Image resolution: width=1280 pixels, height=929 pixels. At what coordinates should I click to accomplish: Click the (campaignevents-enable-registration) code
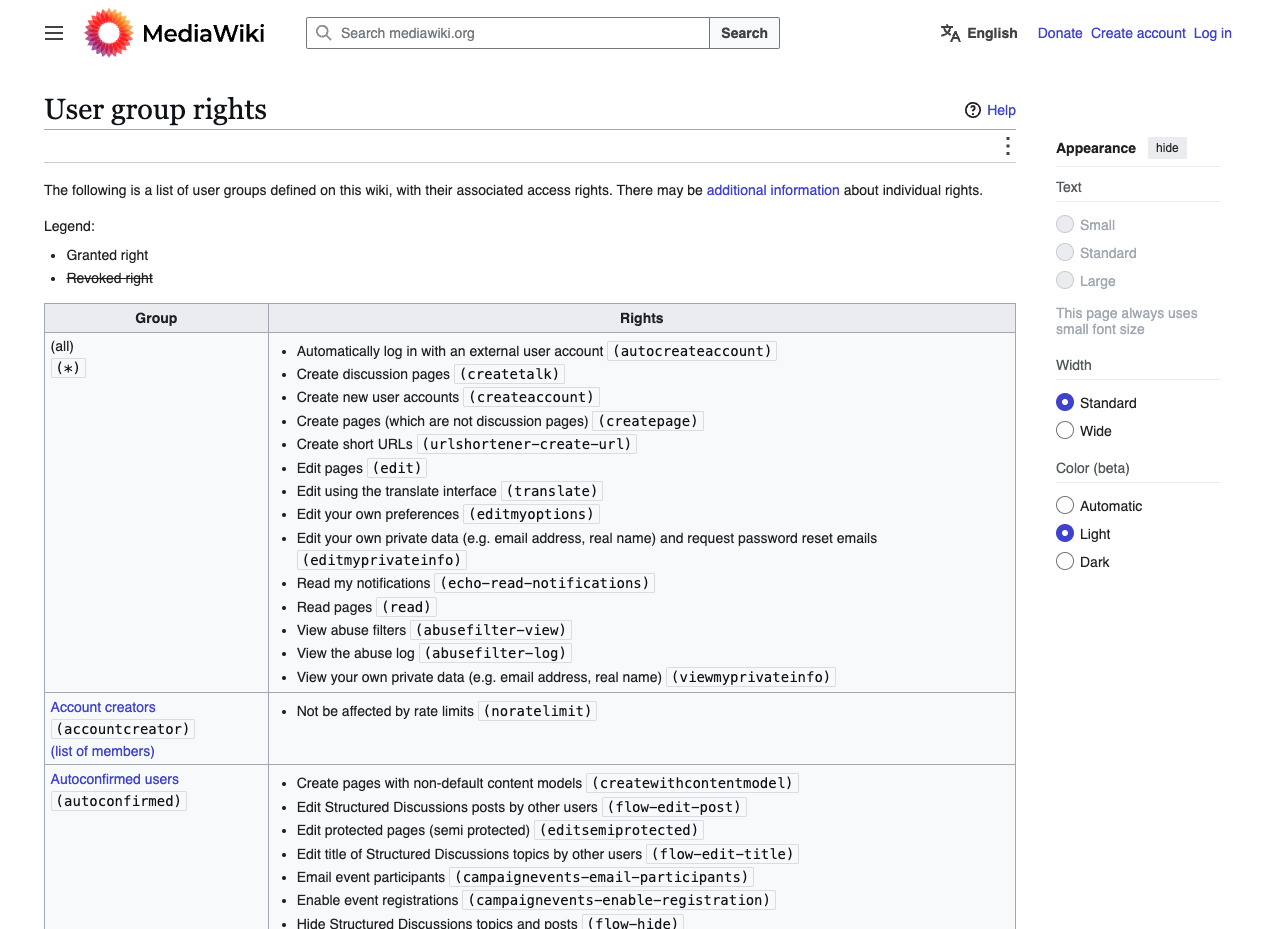(x=619, y=900)
